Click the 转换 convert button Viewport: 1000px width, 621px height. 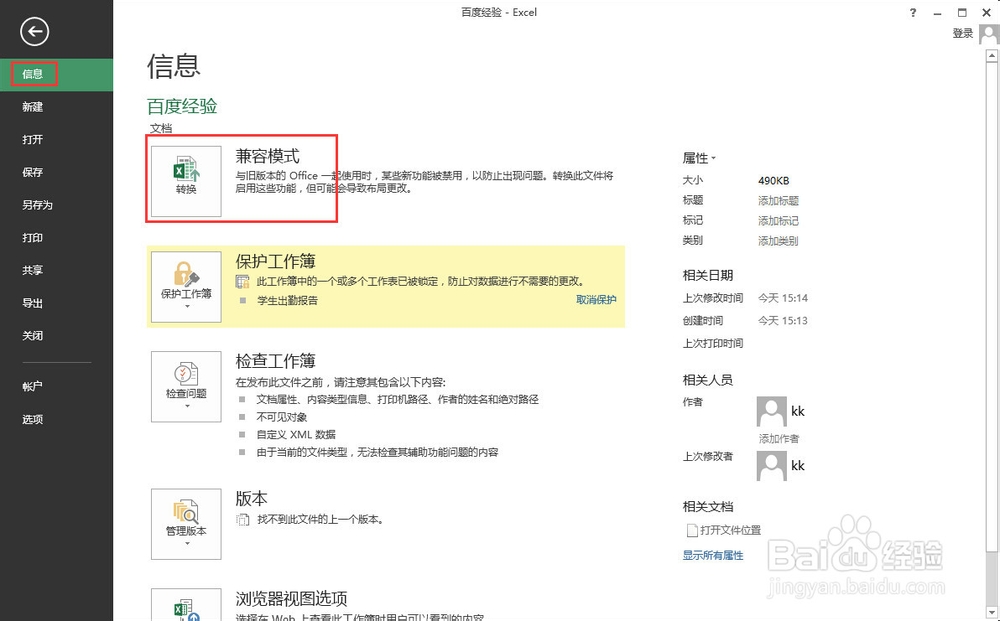coord(186,182)
